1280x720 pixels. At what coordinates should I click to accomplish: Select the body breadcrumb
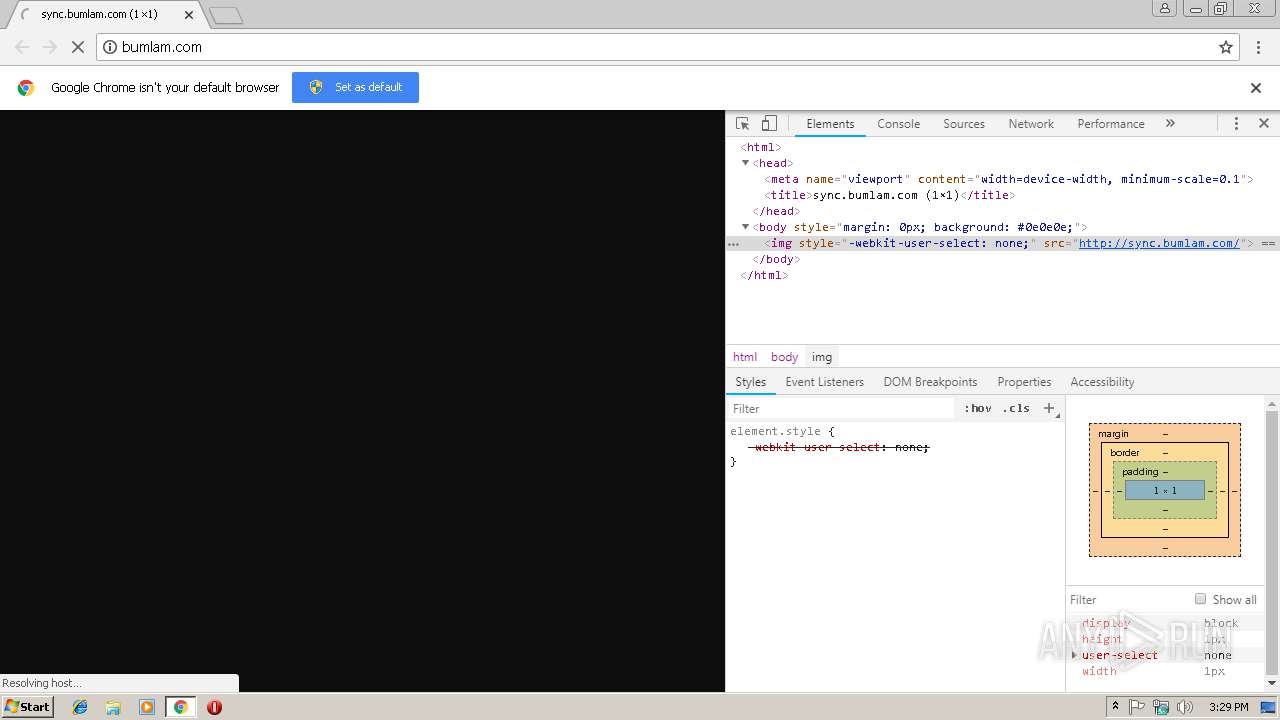coord(784,357)
